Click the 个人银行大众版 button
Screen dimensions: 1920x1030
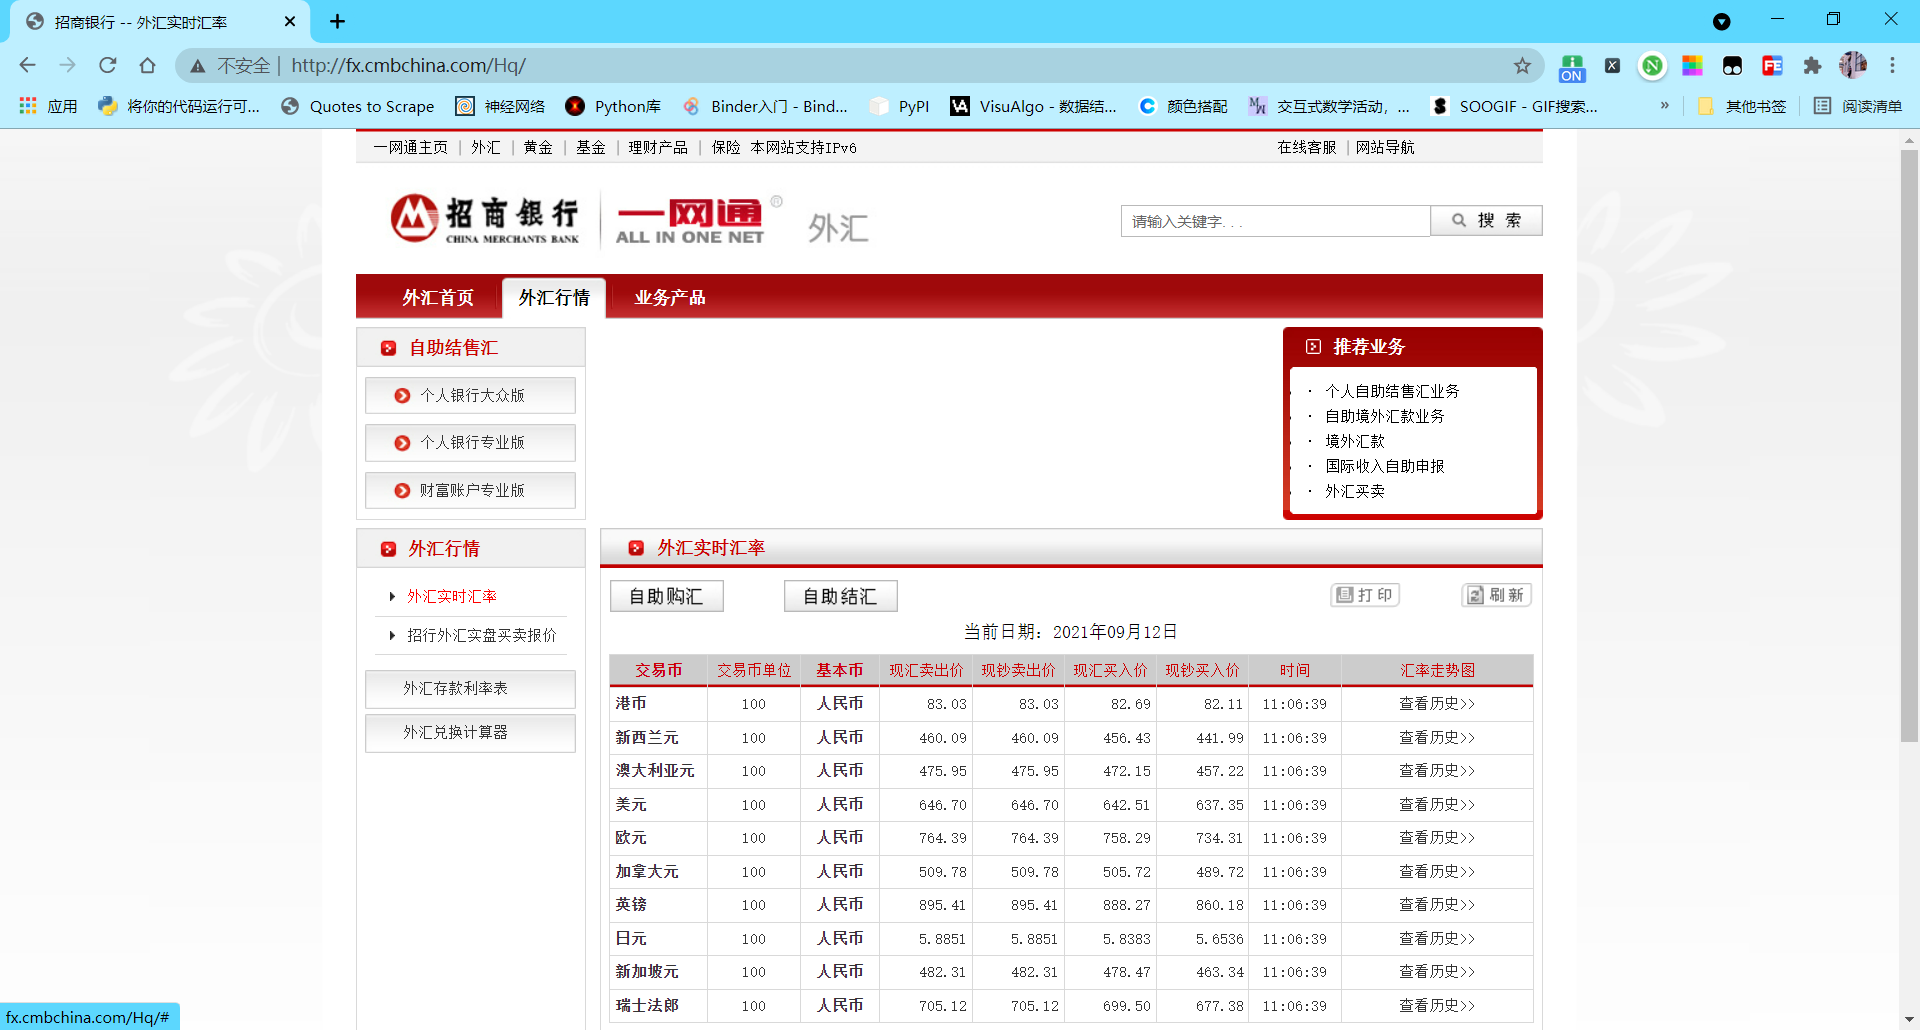(x=470, y=395)
